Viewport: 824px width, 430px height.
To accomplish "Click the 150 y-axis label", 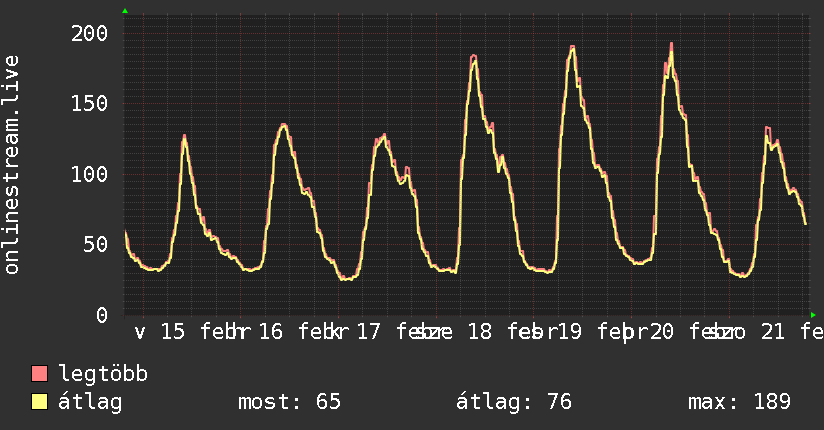I will point(89,104).
